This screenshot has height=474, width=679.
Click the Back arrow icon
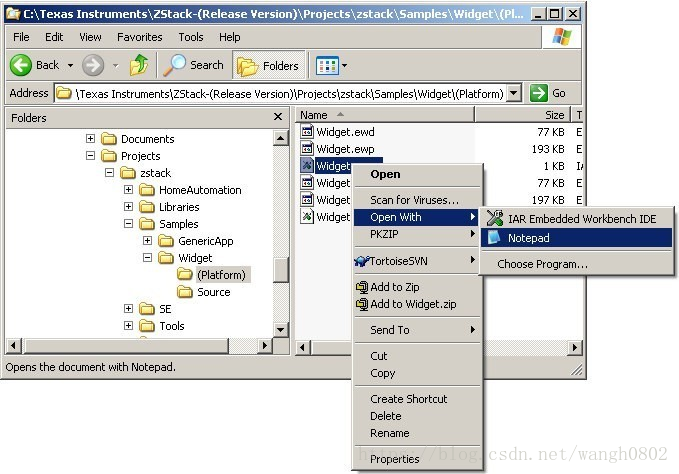(x=20, y=65)
